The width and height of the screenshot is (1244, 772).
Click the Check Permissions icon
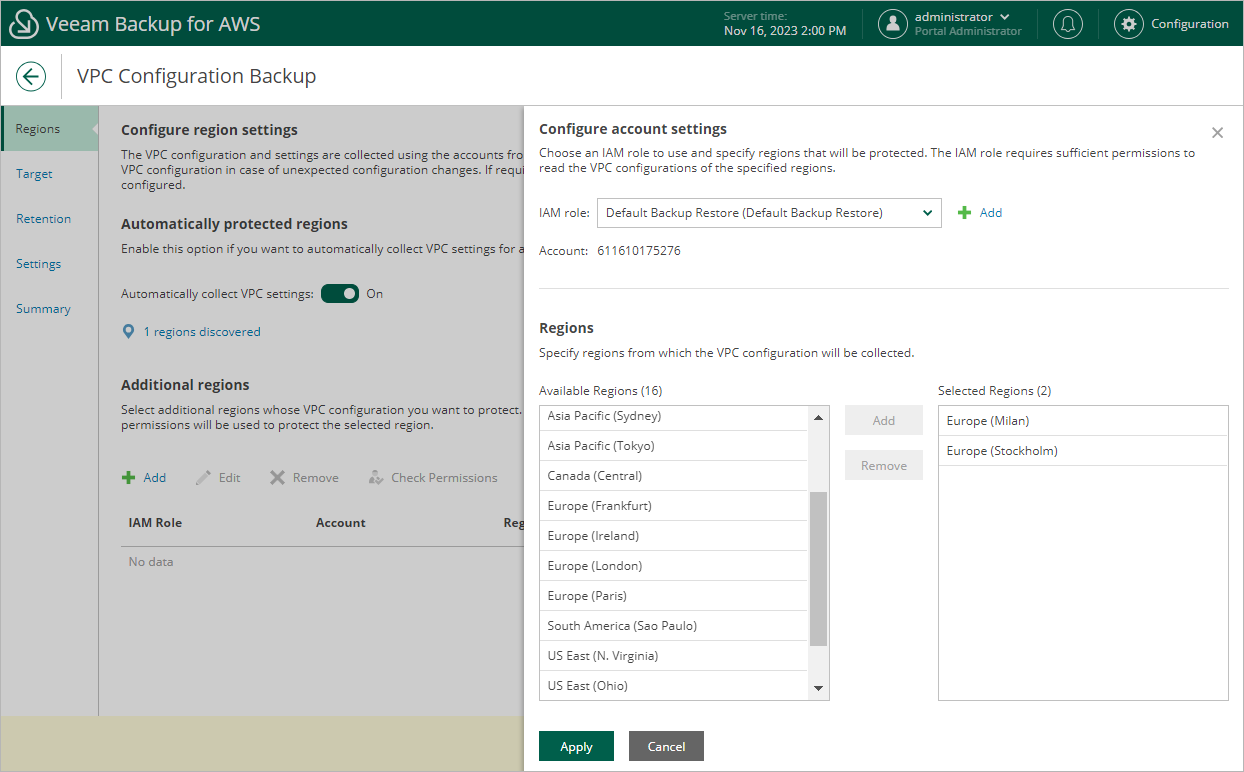click(x=376, y=478)
